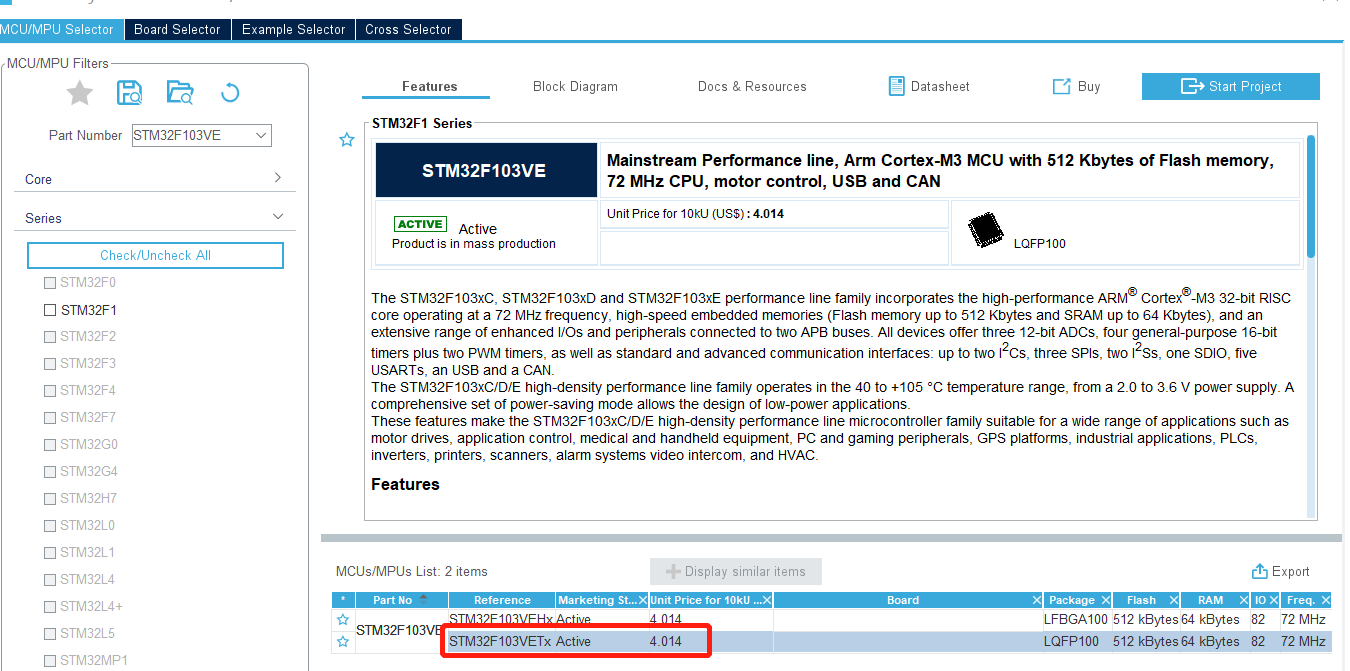This screenshot has width=1350, height=671.
Task: Select the STM32F103VETx reference row
Action: point(502,641)
